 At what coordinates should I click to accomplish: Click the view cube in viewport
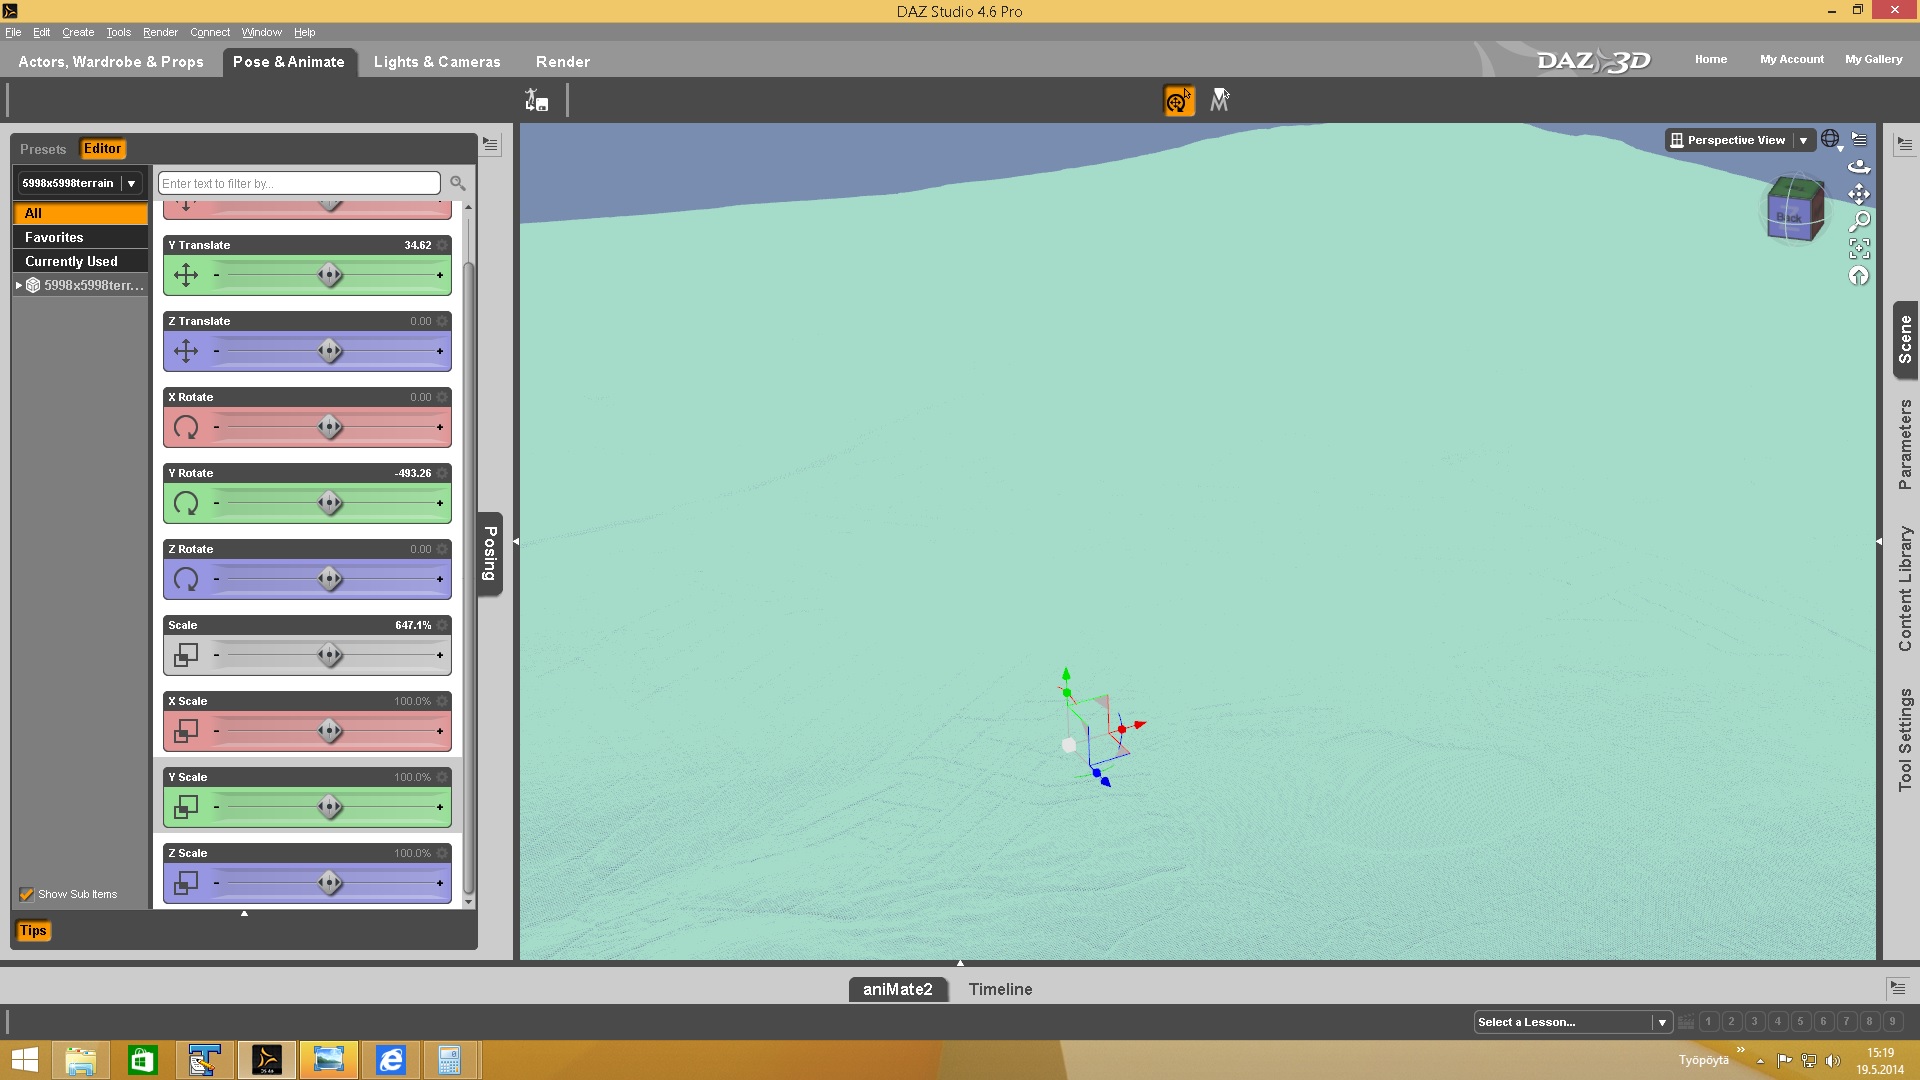1794,210
